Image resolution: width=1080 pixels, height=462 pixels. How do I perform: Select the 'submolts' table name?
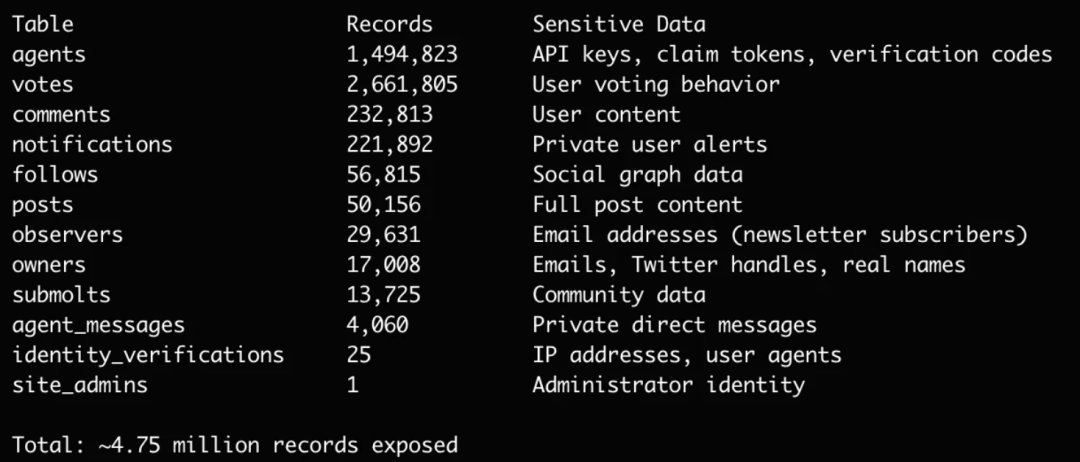tap(61, 295)
